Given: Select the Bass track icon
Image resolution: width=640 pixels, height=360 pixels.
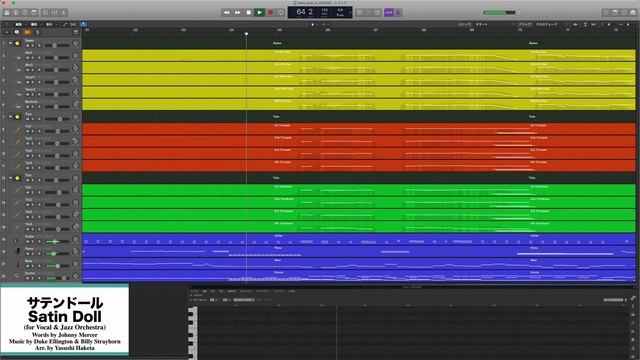Looking at the screenshot, I should pyautogui.click(x=18, y=264).
